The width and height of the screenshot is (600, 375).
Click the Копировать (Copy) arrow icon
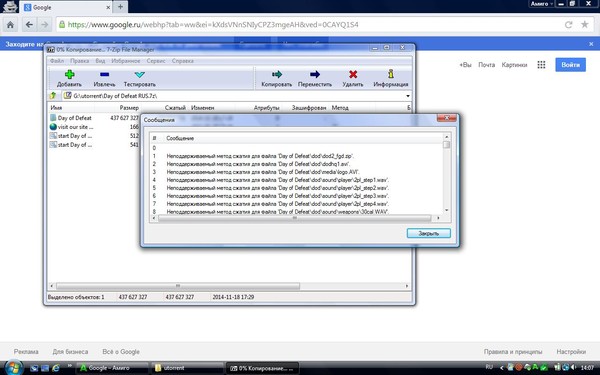click(277, 74)
